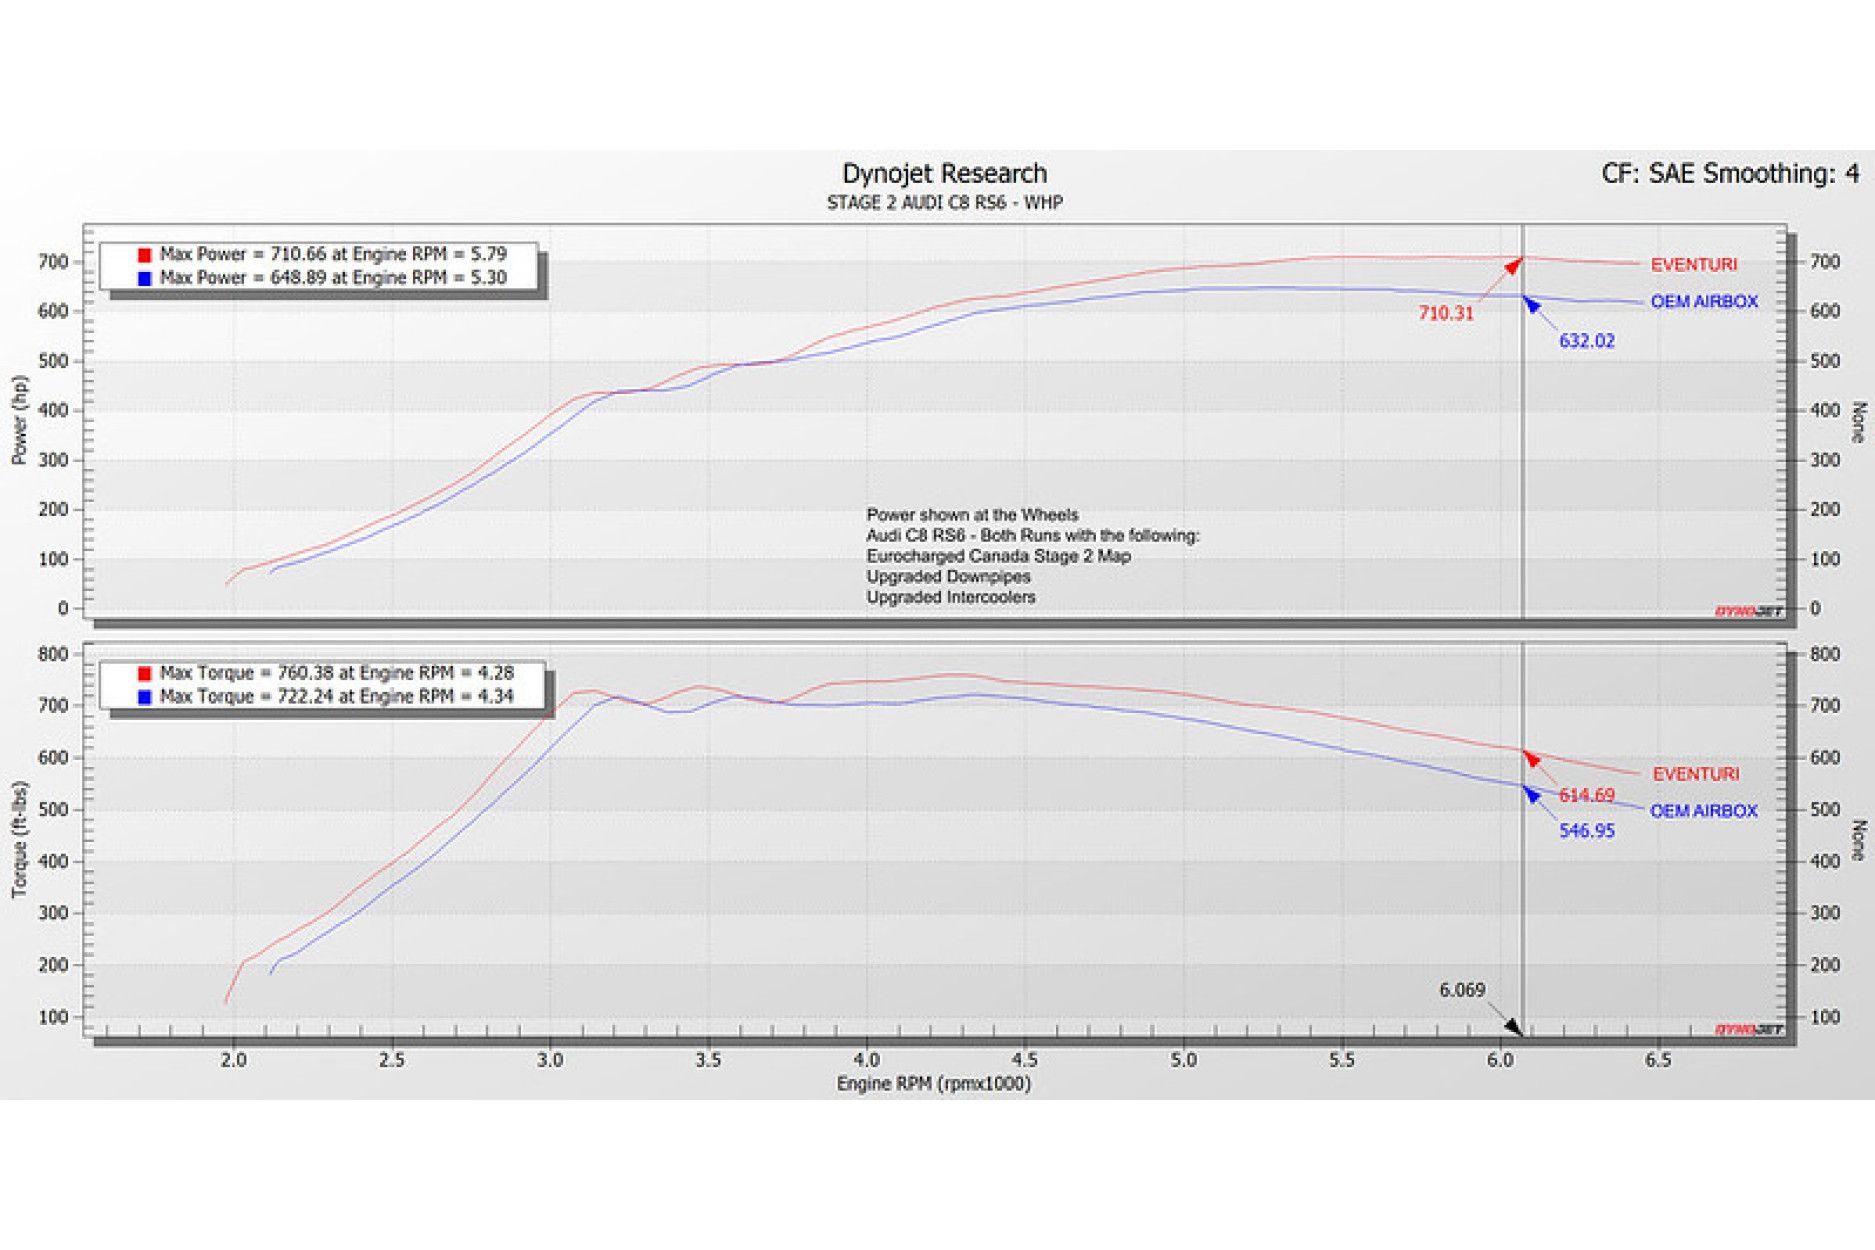The width and height of the screenshot is (1875, 1250).
Task: Select the blue arrow marker at 632.02
Action: click(1532, 303)
